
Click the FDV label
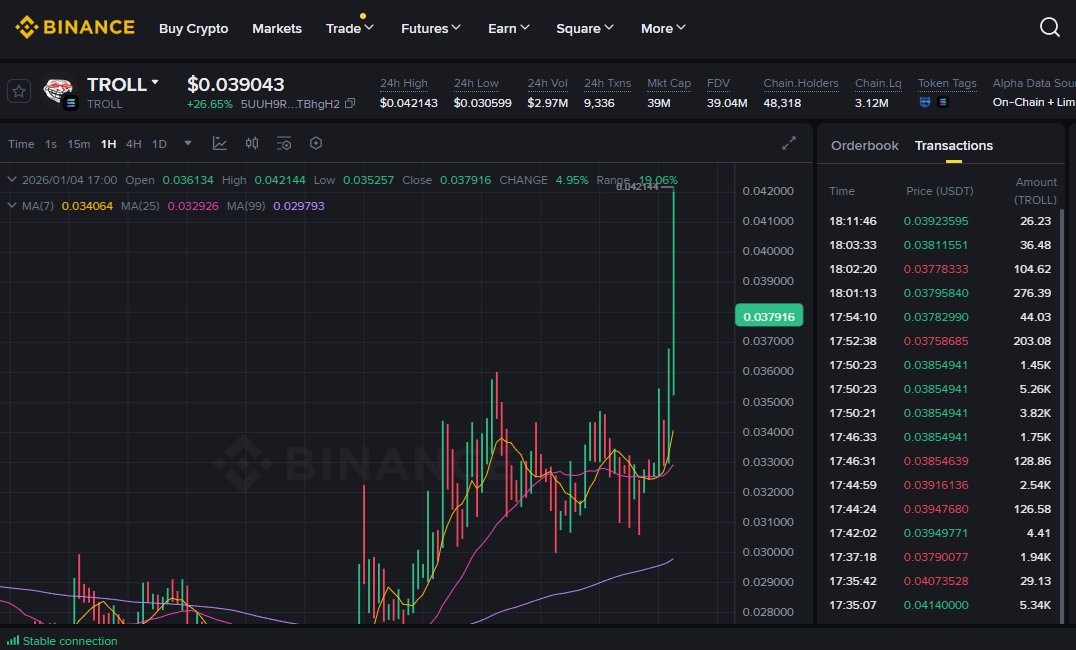tap(718, 83)
